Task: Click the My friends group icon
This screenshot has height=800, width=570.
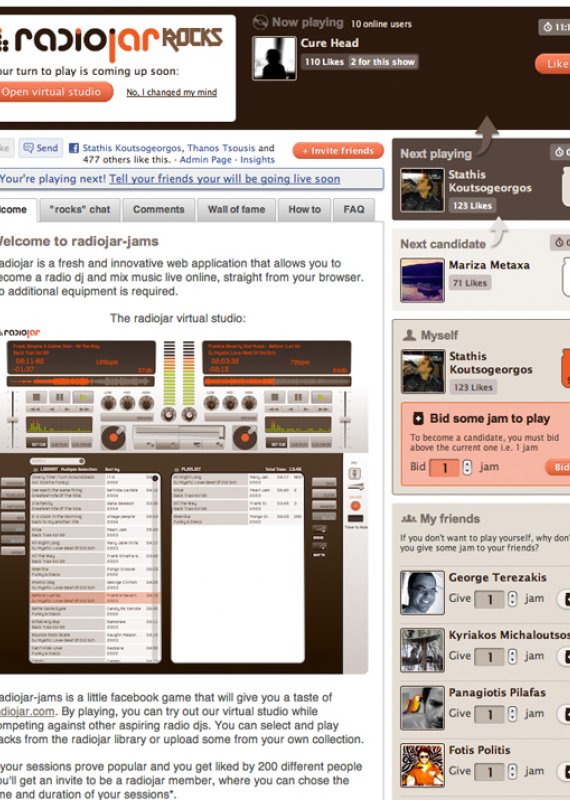Action: [409, 519]
